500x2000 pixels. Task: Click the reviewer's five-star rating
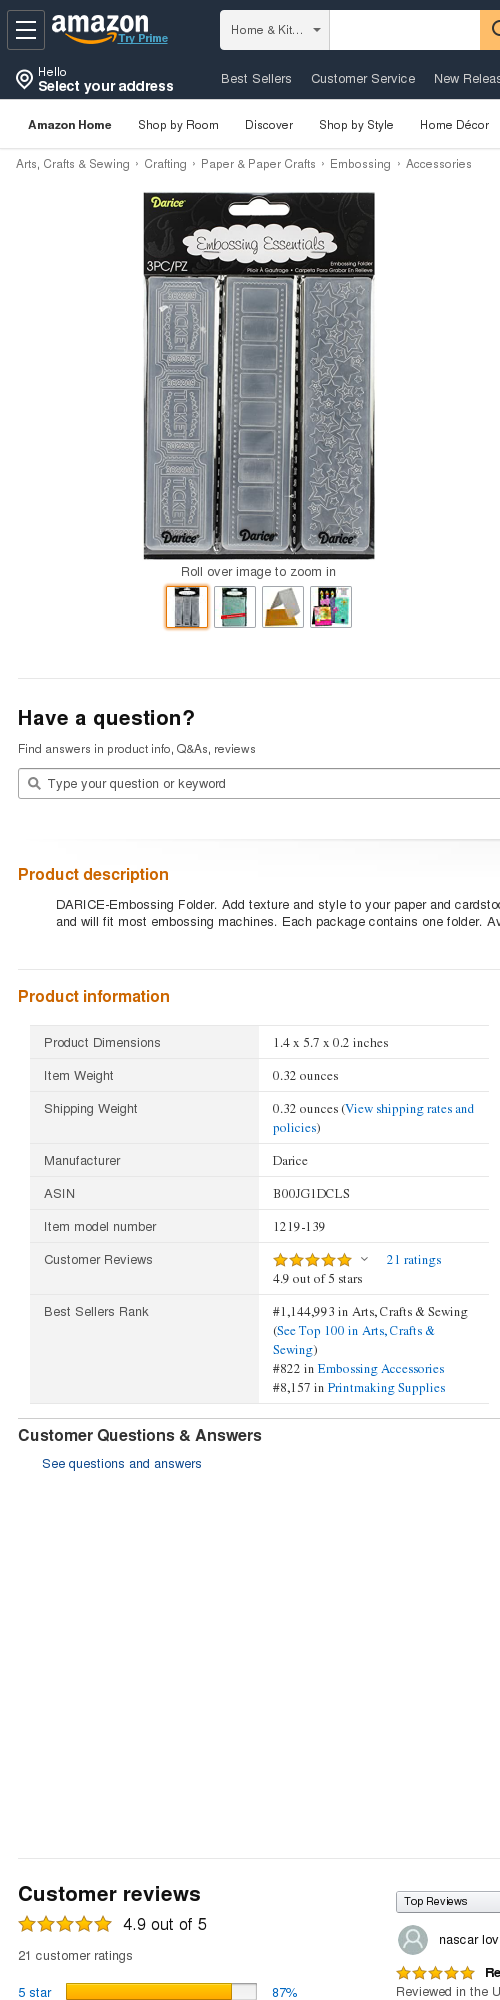click(435, 1973)
